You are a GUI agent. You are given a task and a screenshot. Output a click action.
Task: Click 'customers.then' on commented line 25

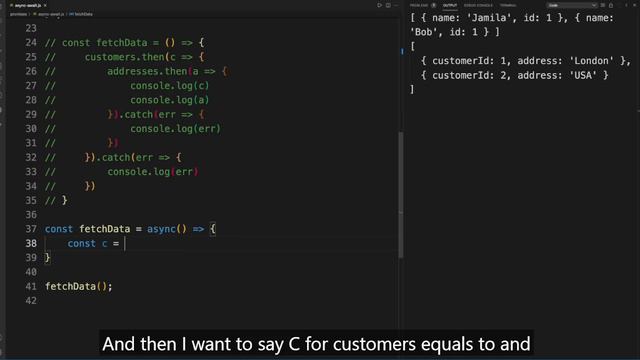point(124,57)
